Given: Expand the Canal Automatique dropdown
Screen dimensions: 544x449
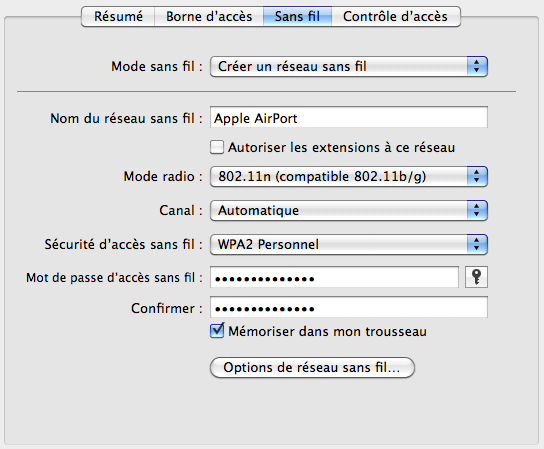Looking at the screenshot, I should click(349, 210).
